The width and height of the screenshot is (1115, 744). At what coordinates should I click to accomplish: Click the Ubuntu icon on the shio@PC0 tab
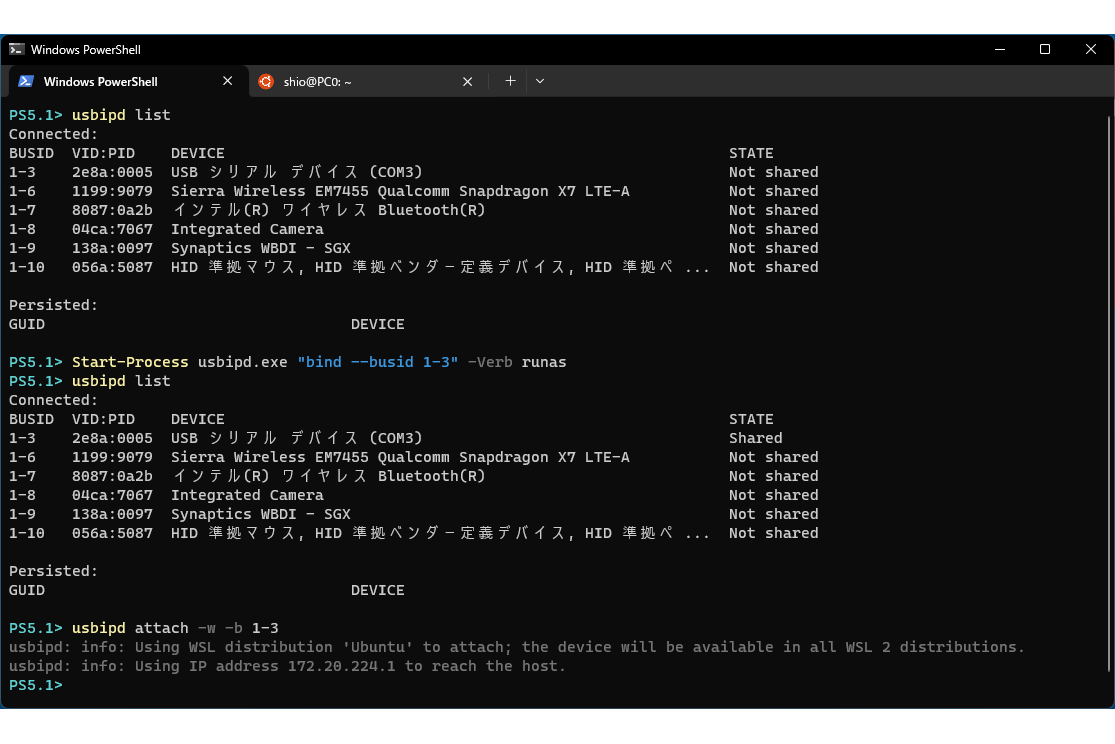click(x=266, y=81)
